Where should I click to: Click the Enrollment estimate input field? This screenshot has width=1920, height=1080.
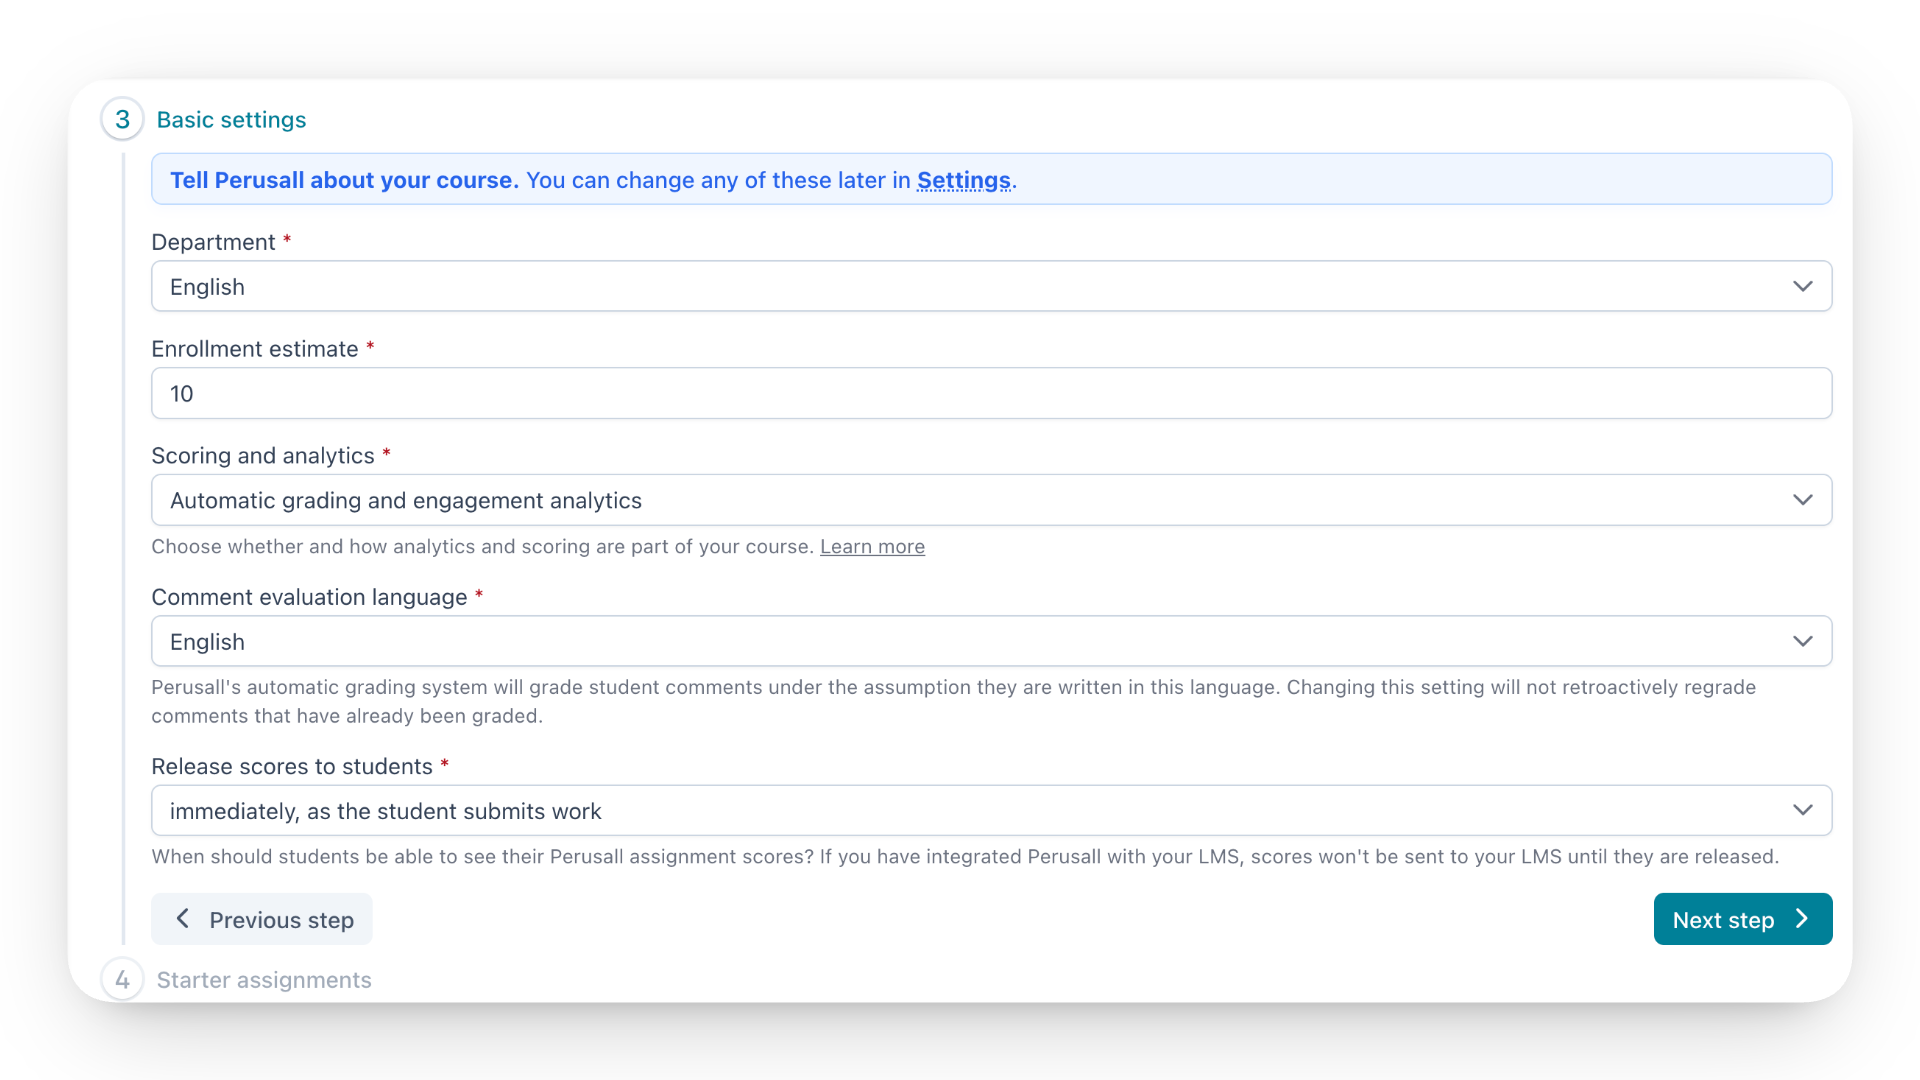(991, 393)
